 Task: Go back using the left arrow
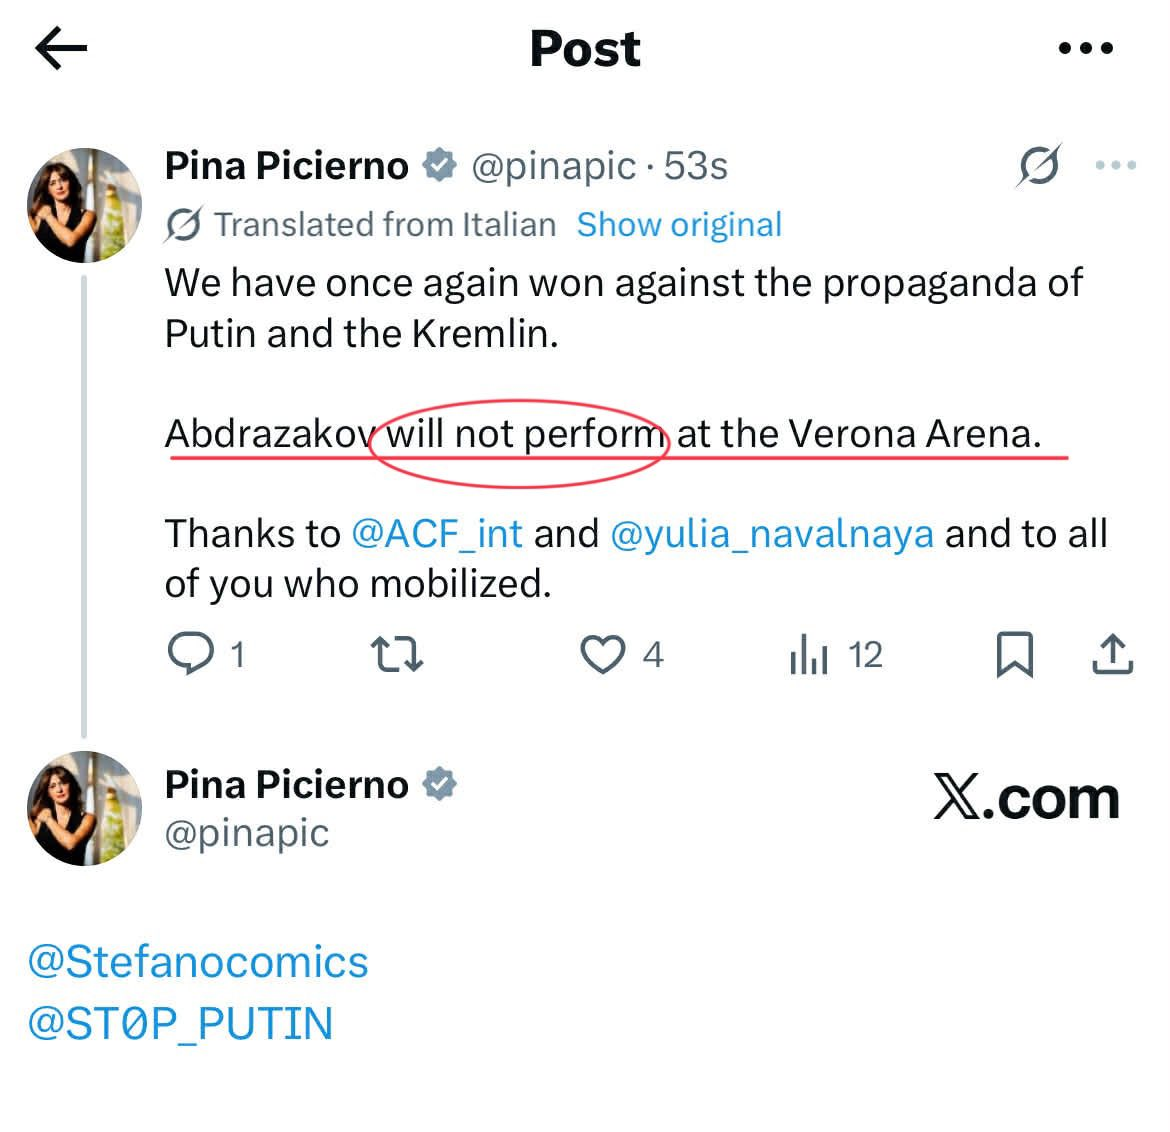click(61, 48)
